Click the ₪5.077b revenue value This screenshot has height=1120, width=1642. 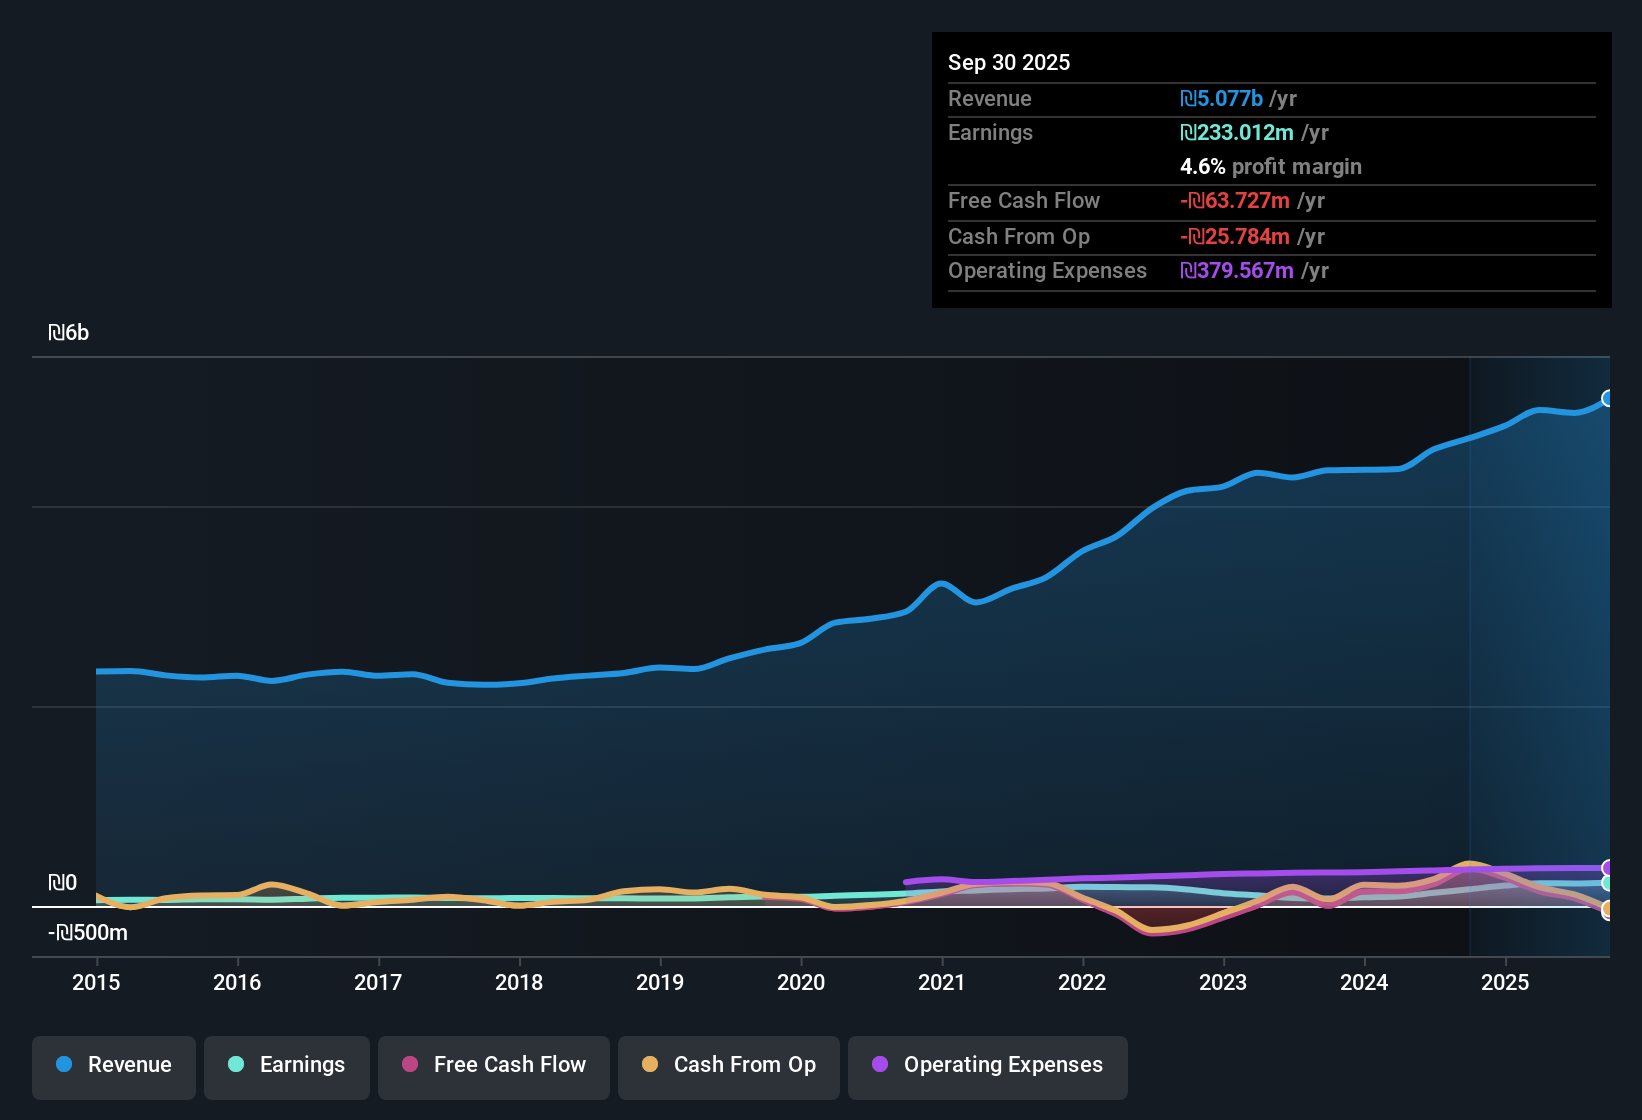(1221, 99)
